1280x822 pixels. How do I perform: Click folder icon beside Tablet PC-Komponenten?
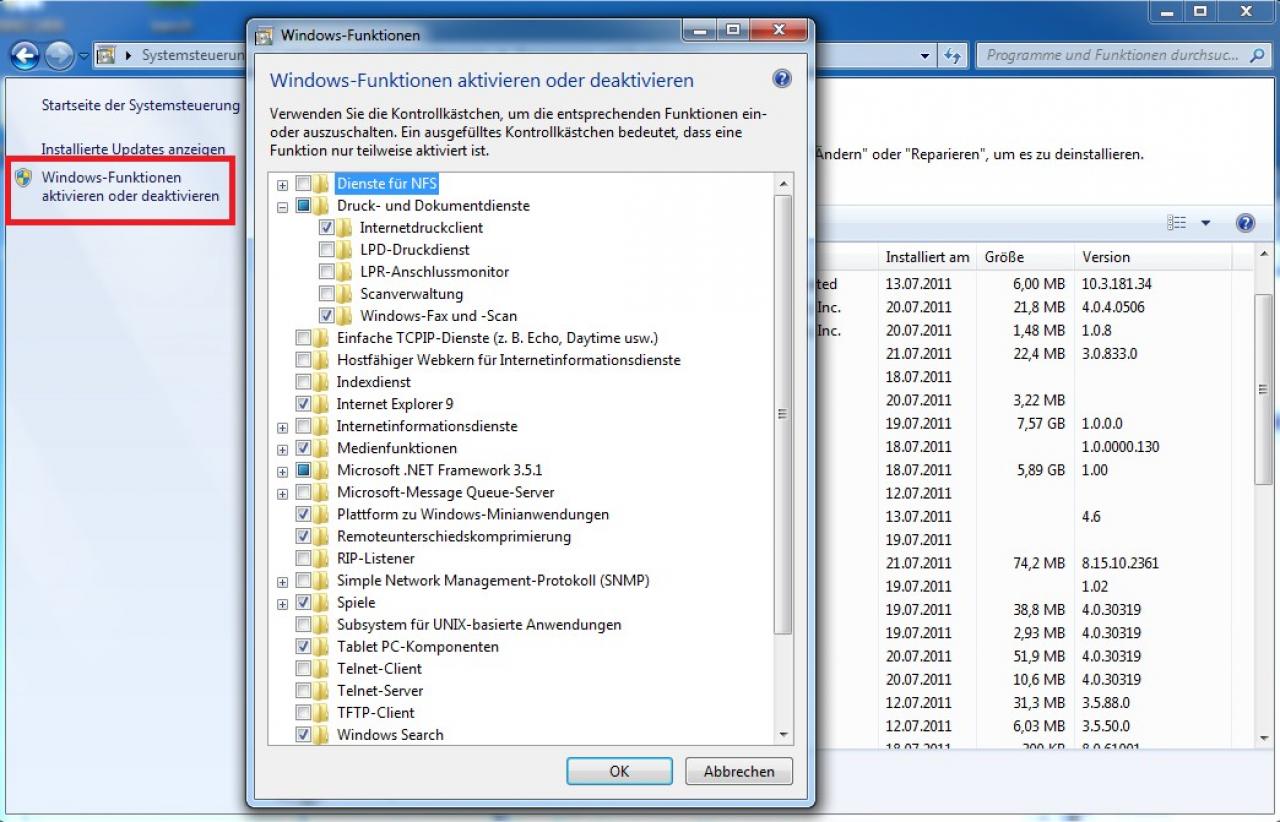coord(320,646)
